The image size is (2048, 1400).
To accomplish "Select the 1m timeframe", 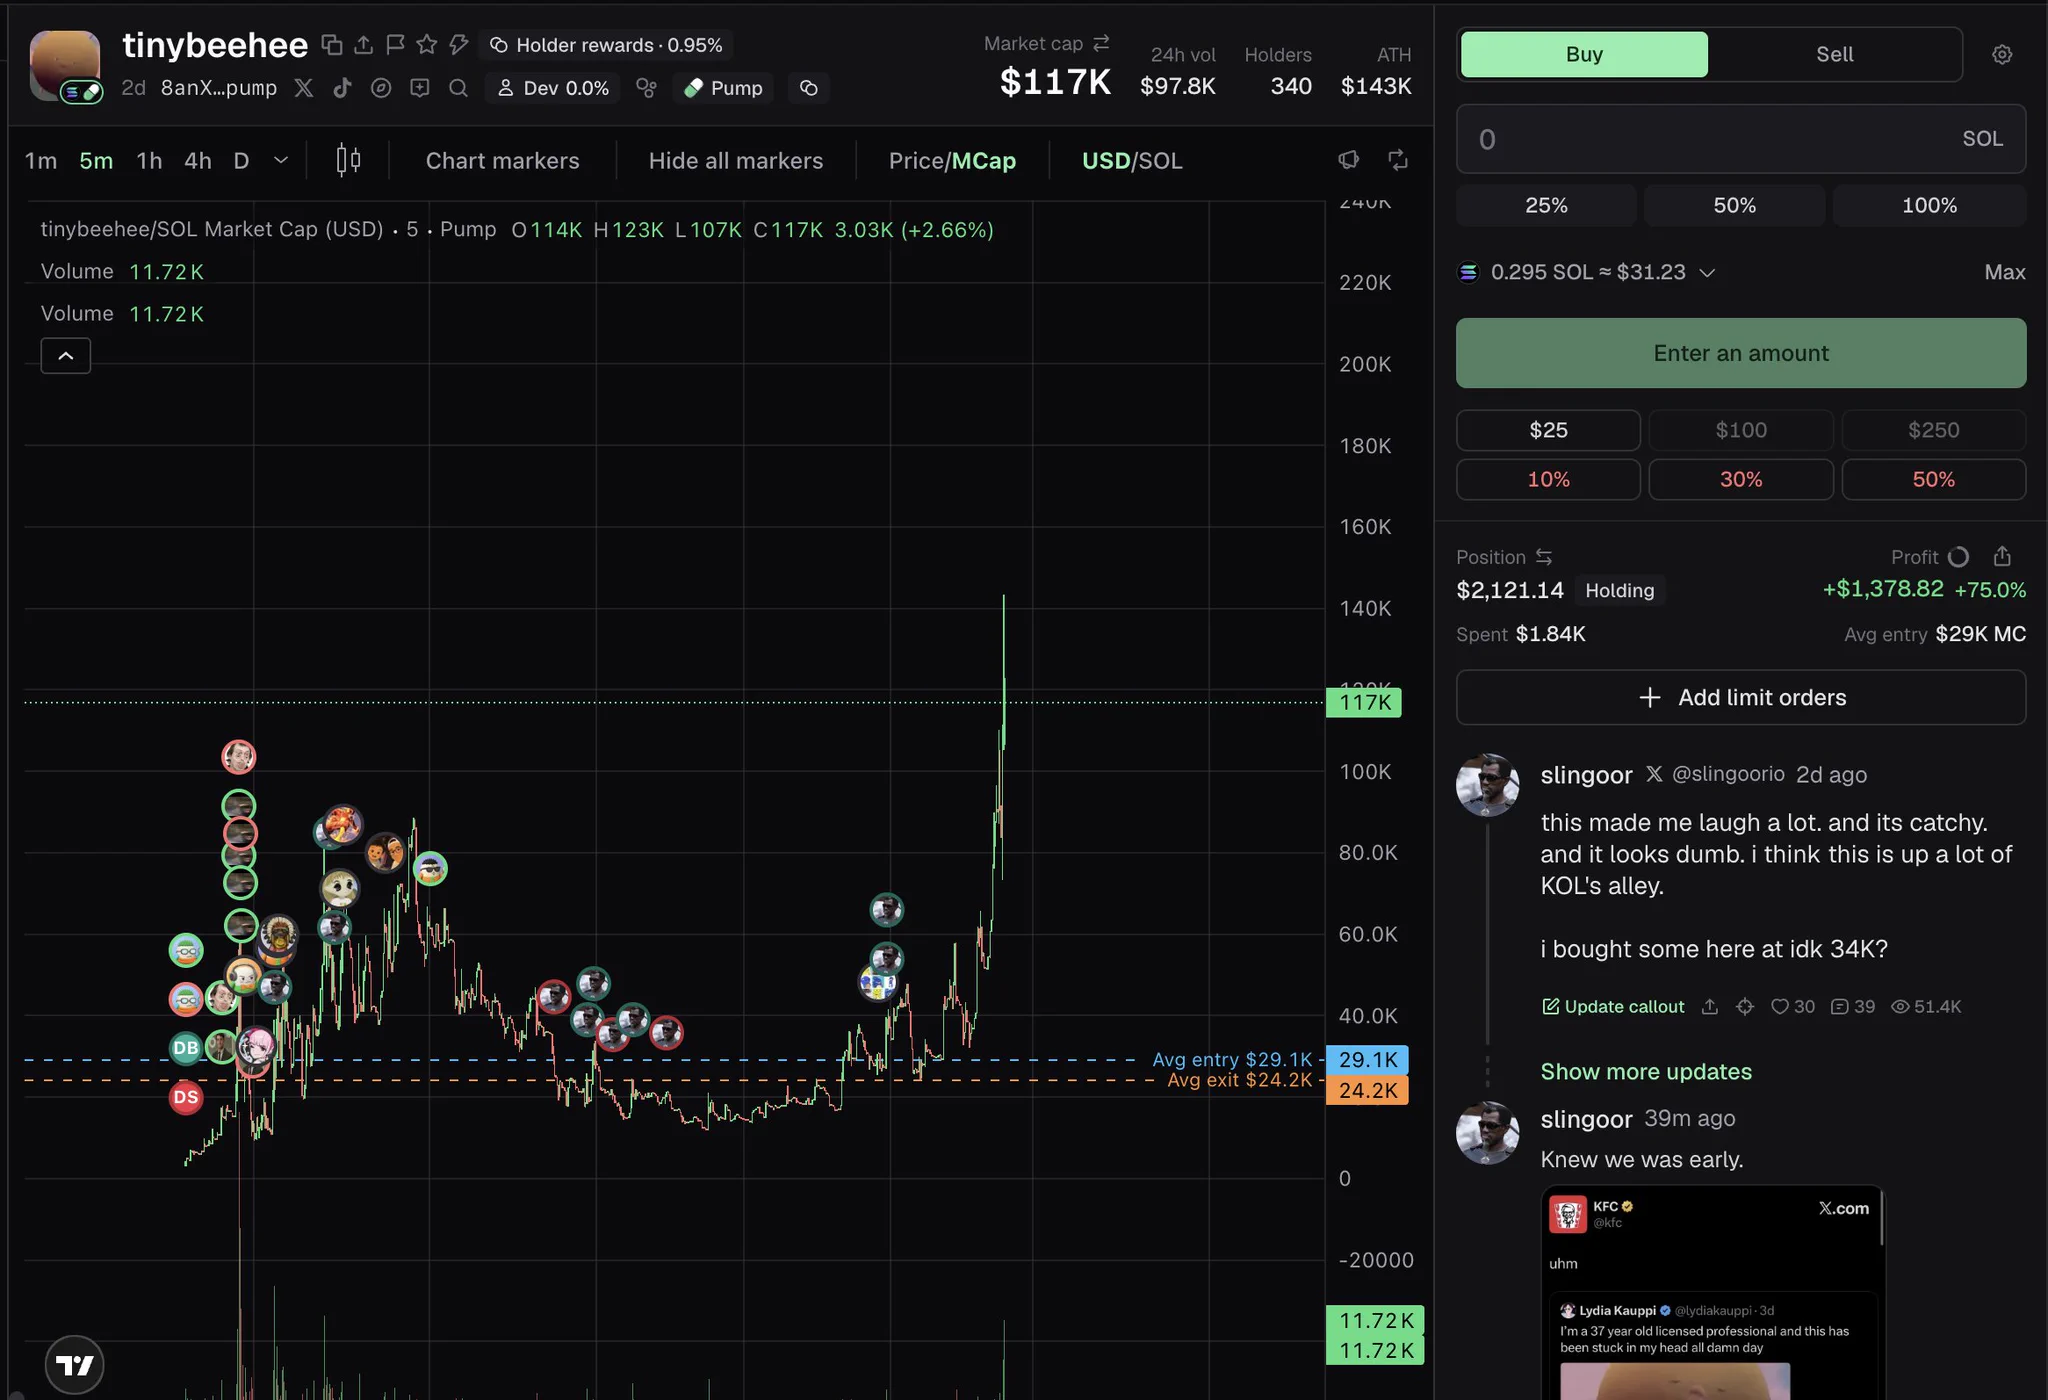I will [x=41, y=161].
